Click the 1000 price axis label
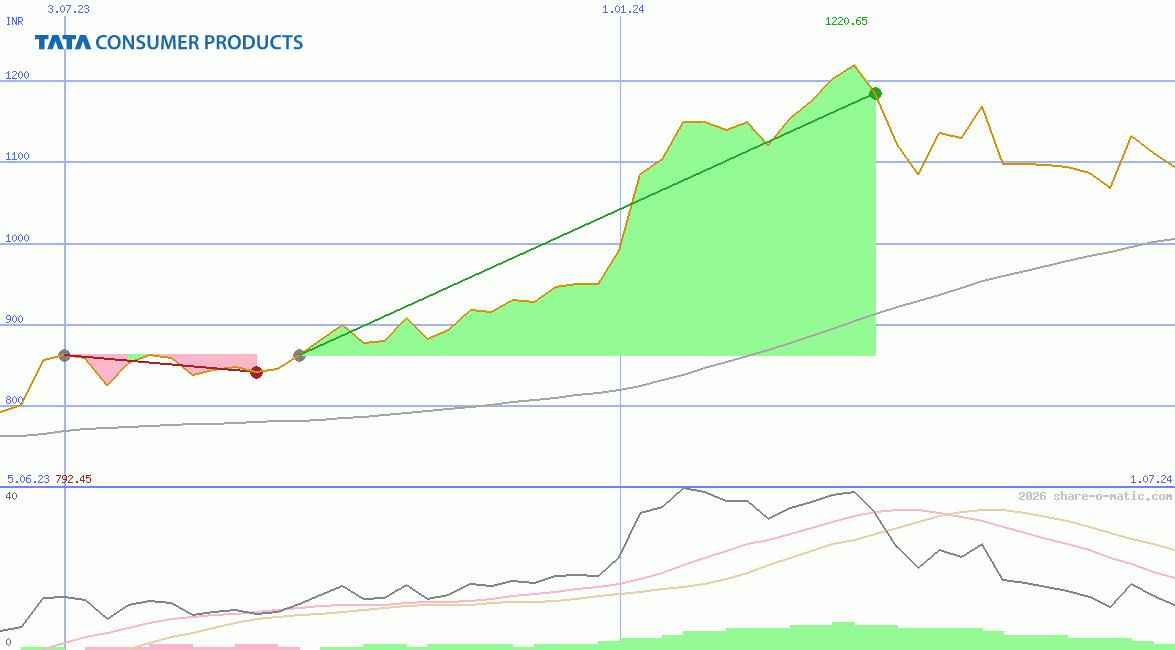Screen dimensions: 1175x650 coord(17,238)
